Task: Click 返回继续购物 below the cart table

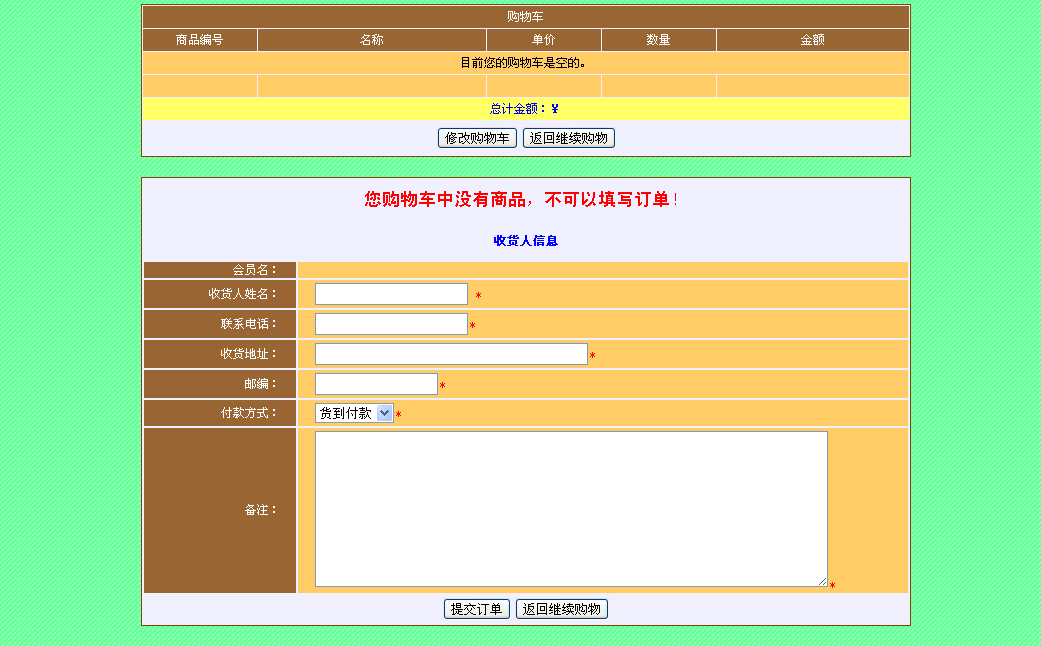Action: [x=568, y=138]
